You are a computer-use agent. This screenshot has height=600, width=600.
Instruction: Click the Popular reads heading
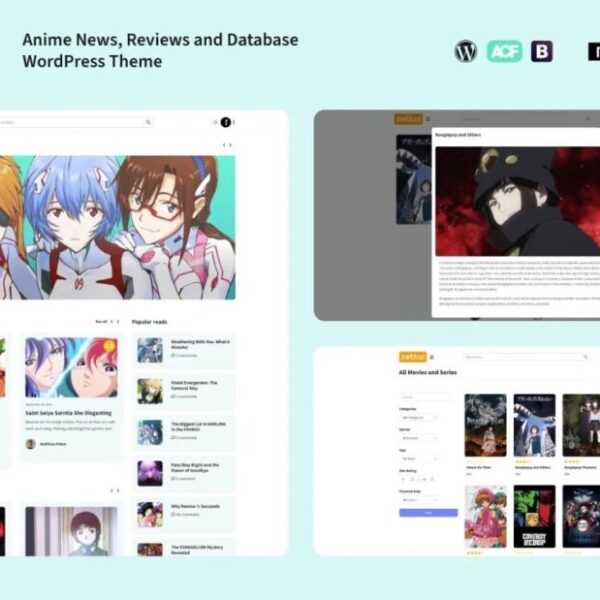(x=150, y=322)
